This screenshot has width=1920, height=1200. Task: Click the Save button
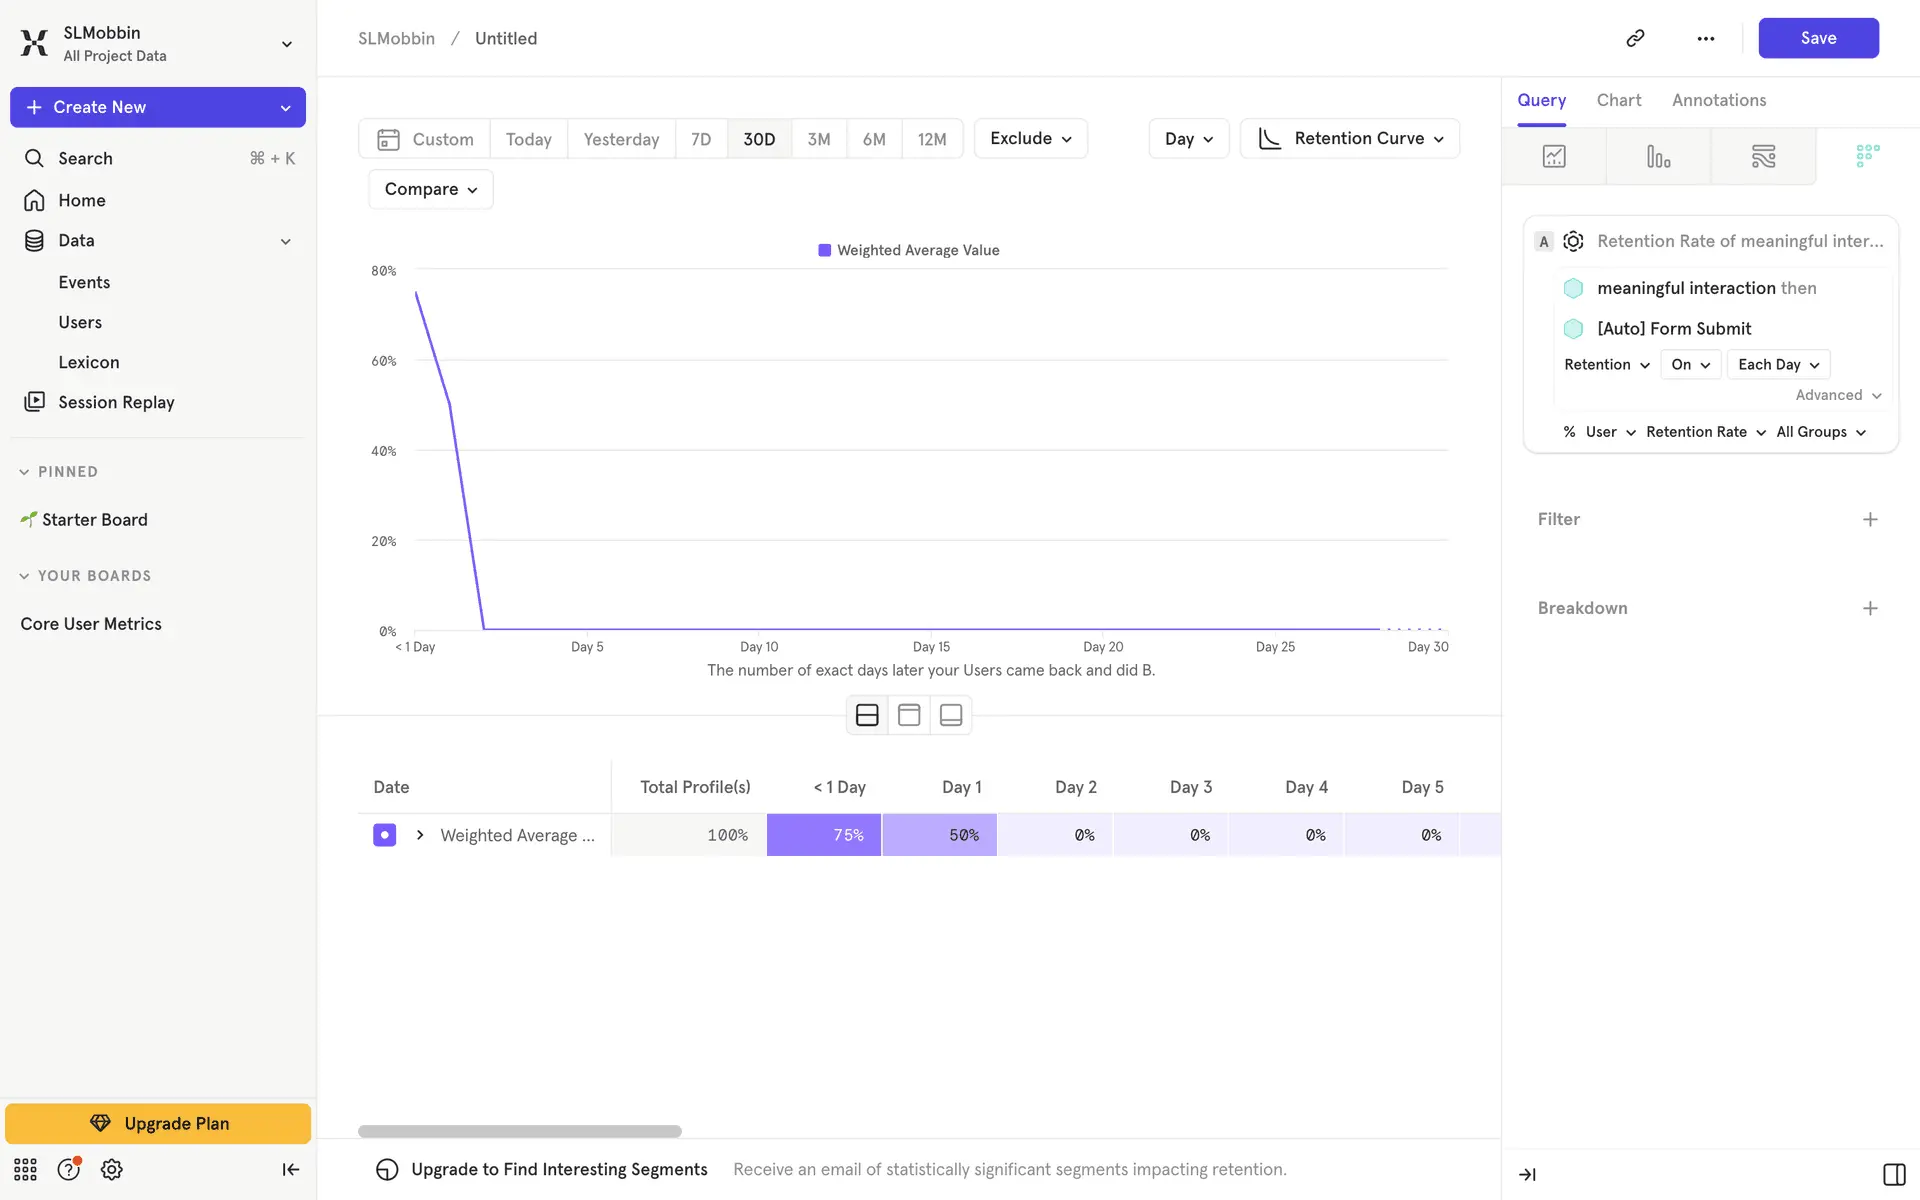coord(1818,38)
